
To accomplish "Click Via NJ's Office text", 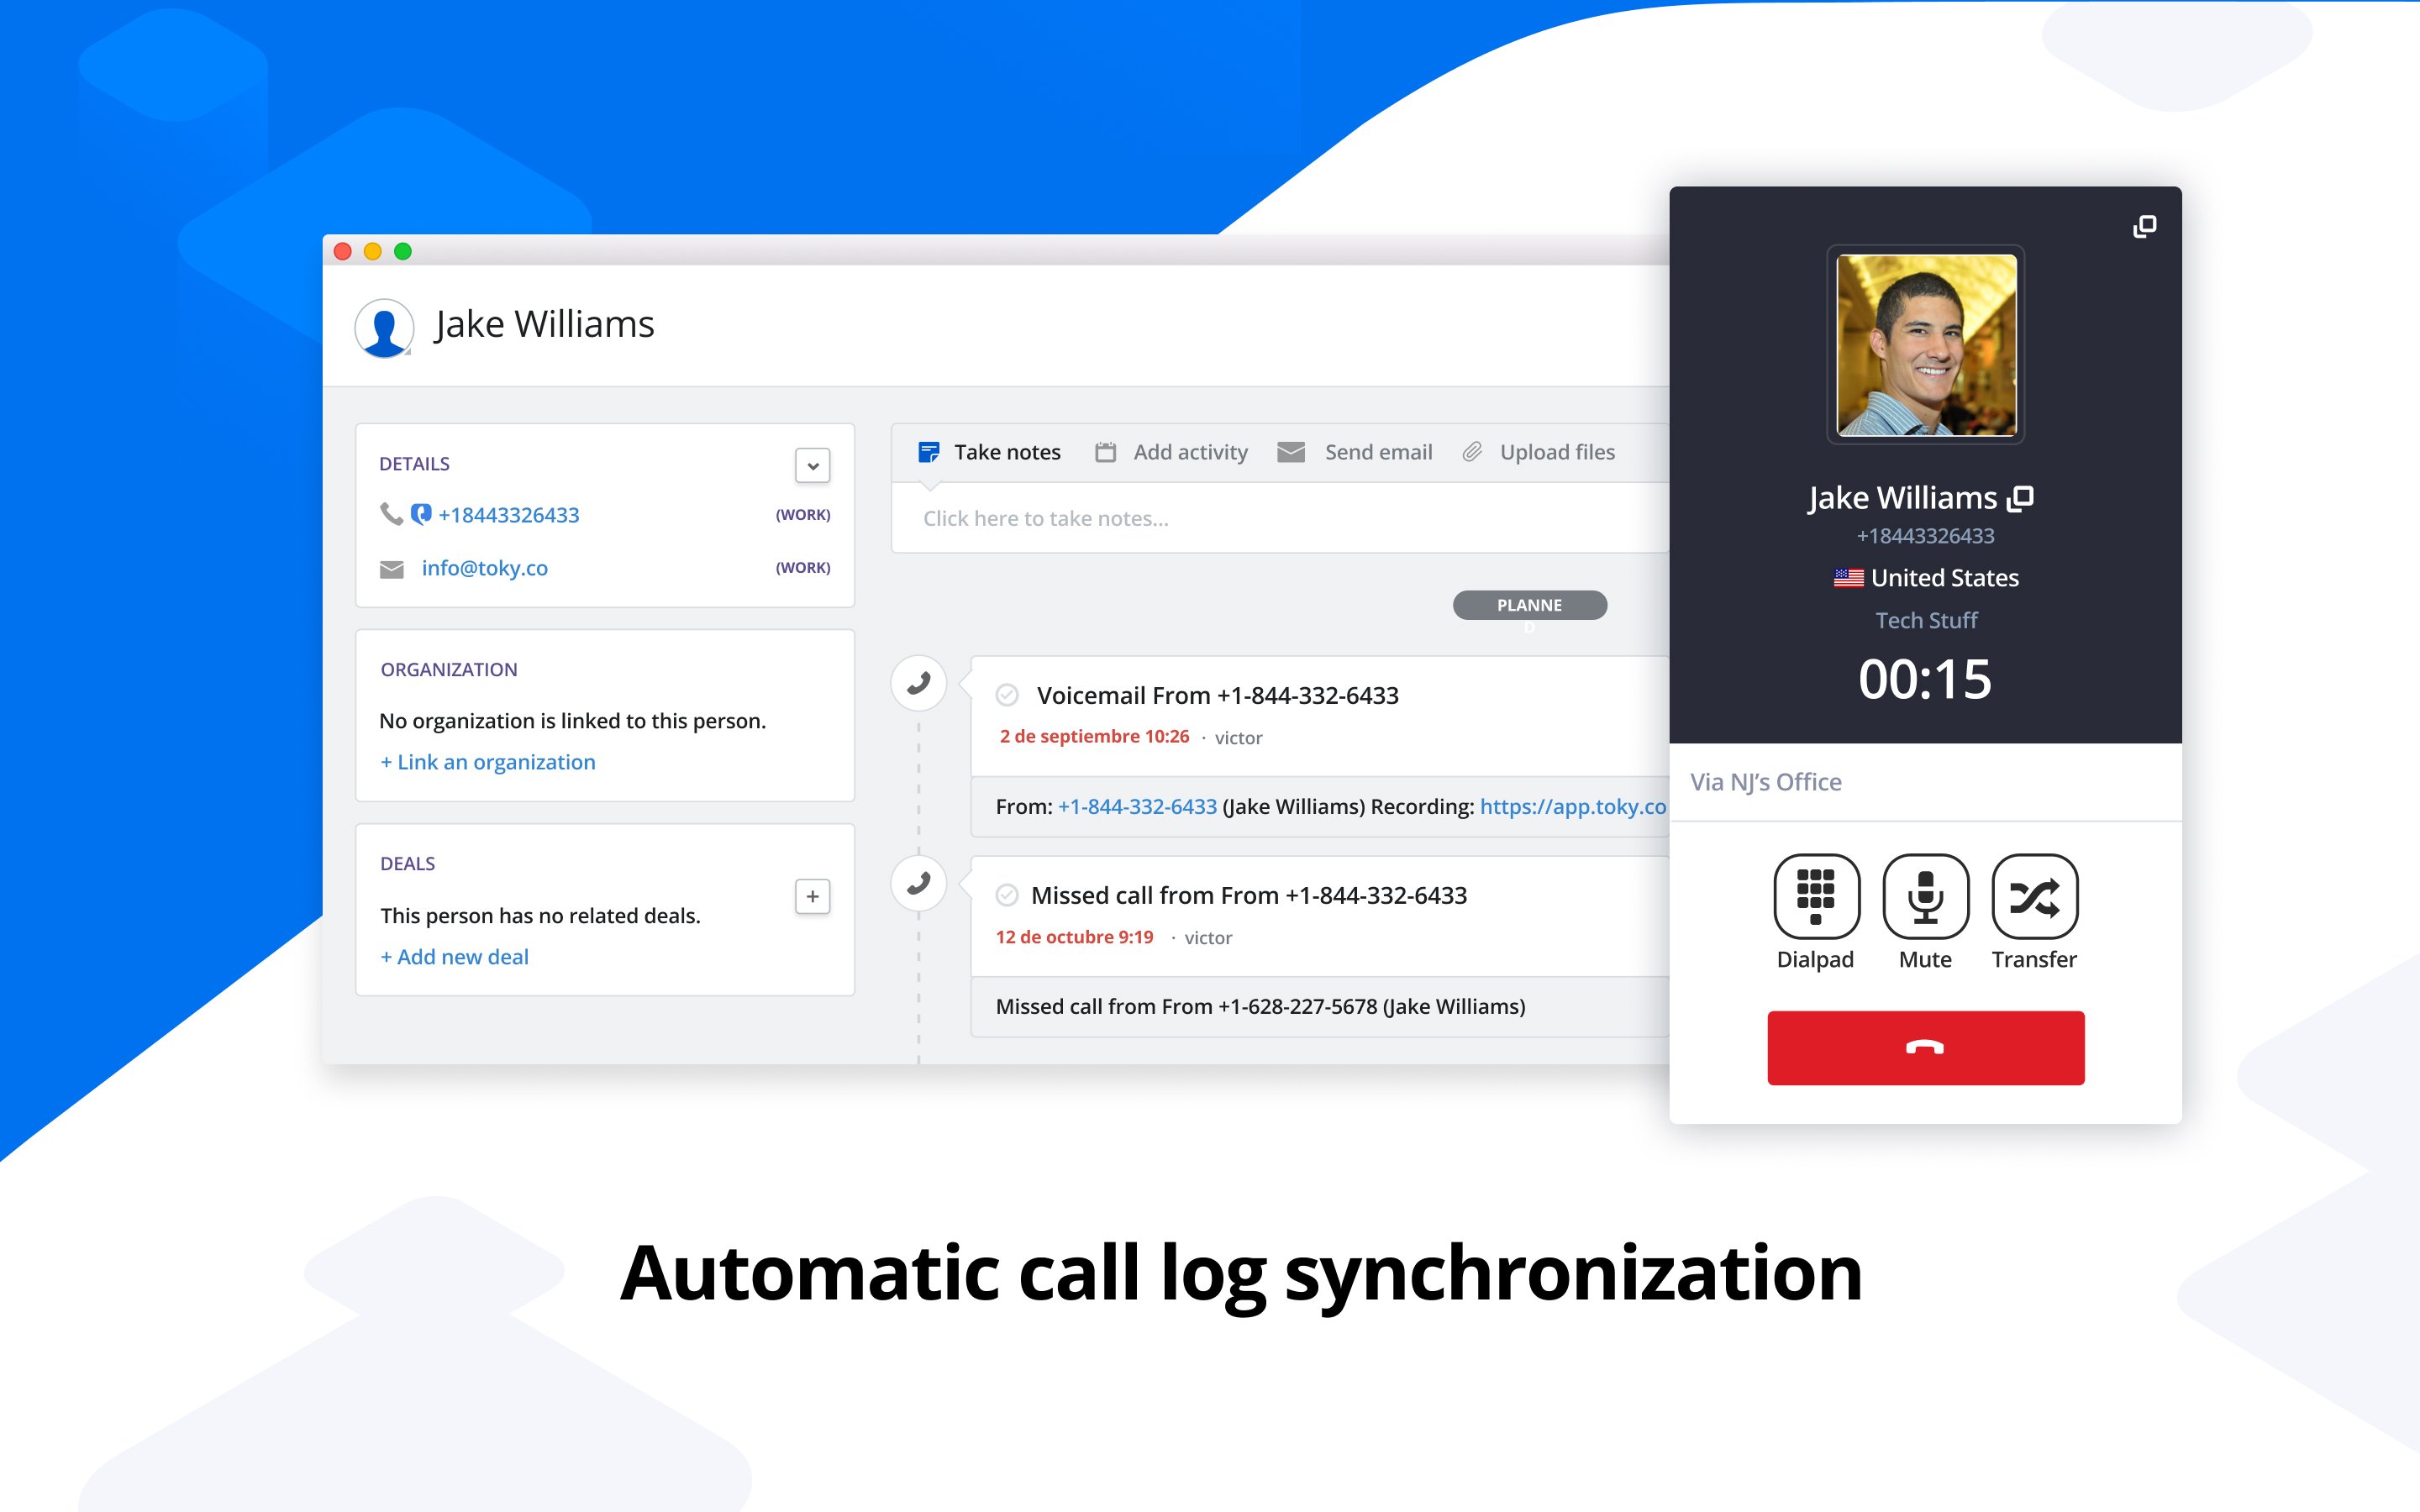I will (x=1765, y=782).
